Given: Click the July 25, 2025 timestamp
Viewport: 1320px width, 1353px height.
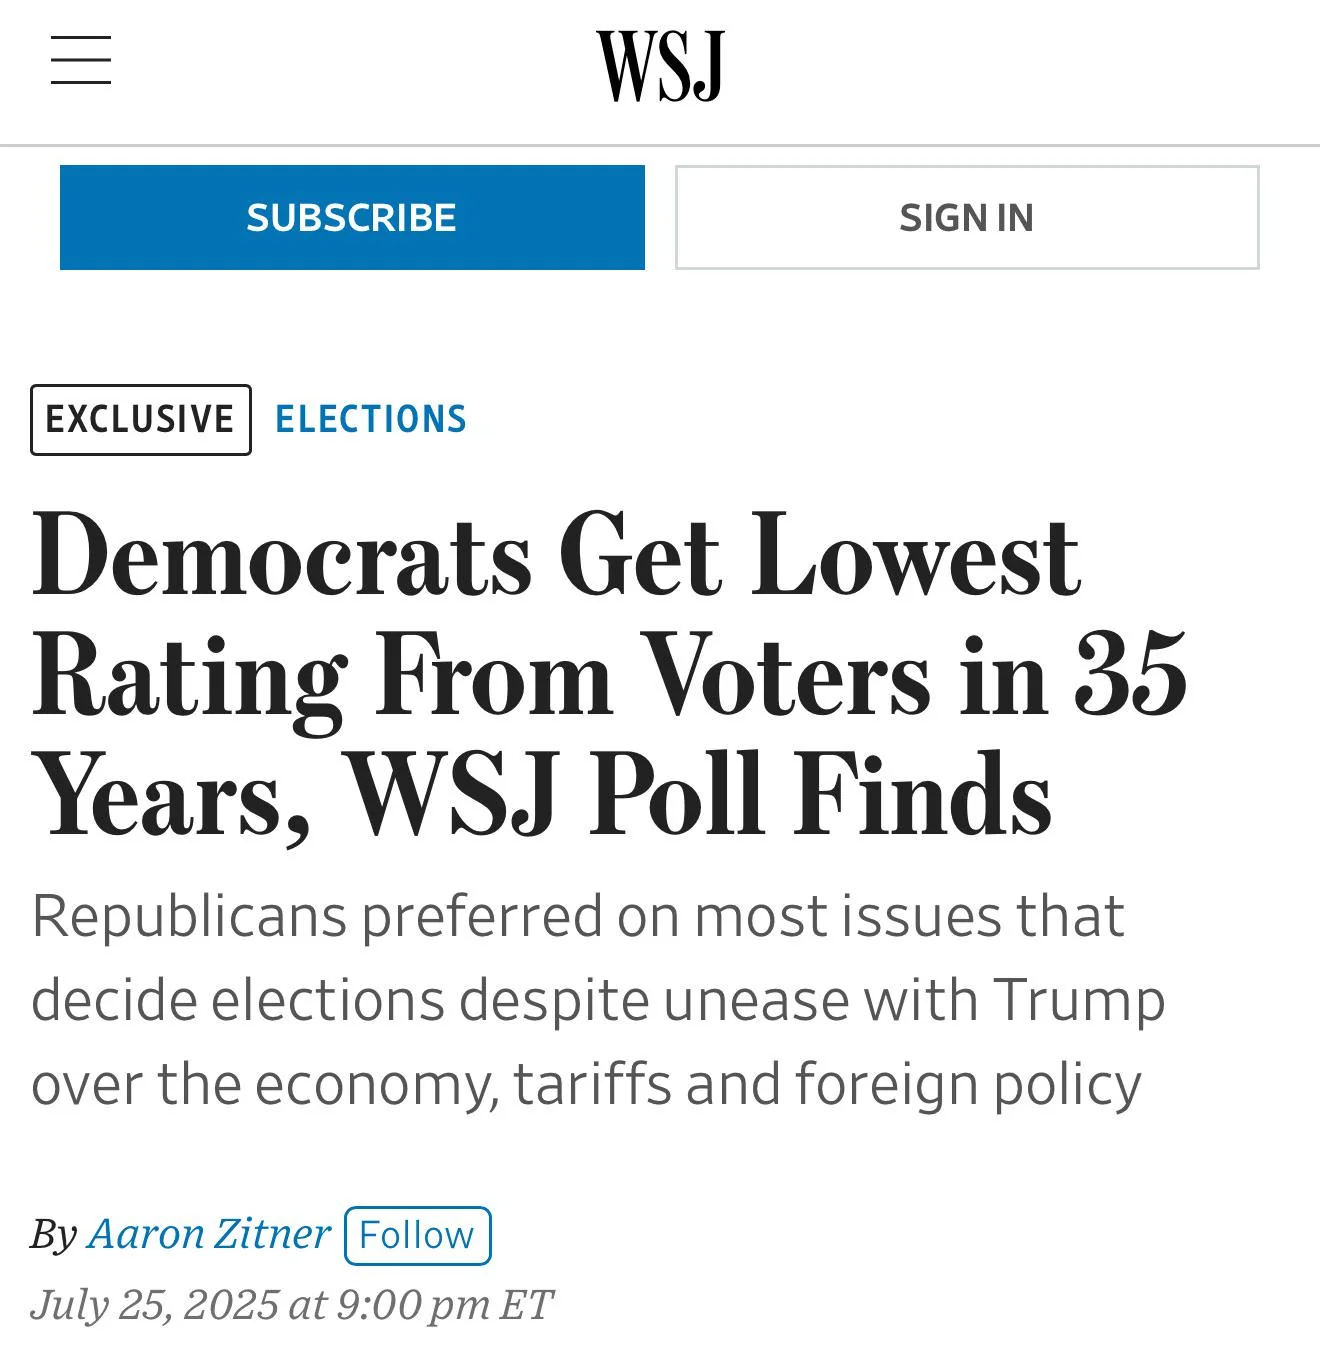Looking at the screenshot, I should pyautogui.click(x=291, y=1305).
